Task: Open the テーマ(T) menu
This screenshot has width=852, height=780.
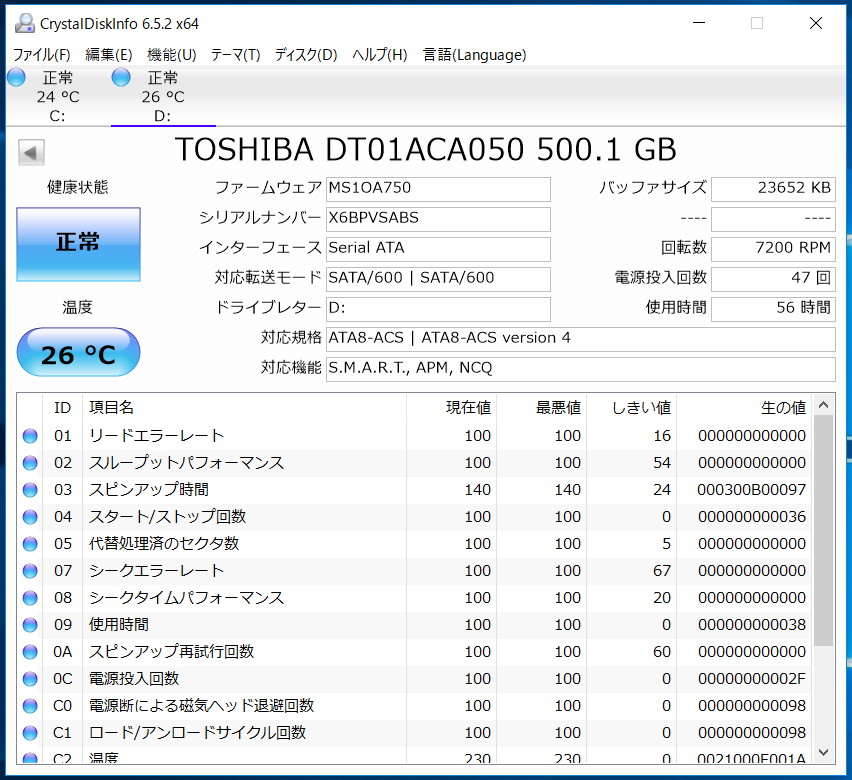Action: coord(235,54)
